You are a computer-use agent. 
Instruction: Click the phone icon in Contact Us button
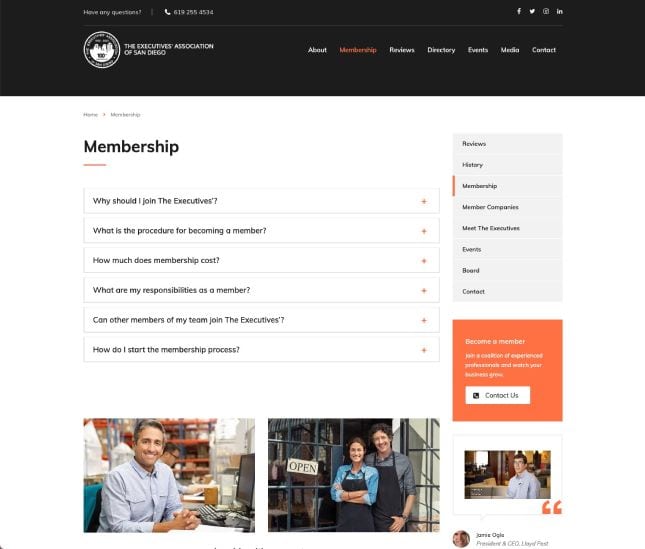(x=476, y=396)
